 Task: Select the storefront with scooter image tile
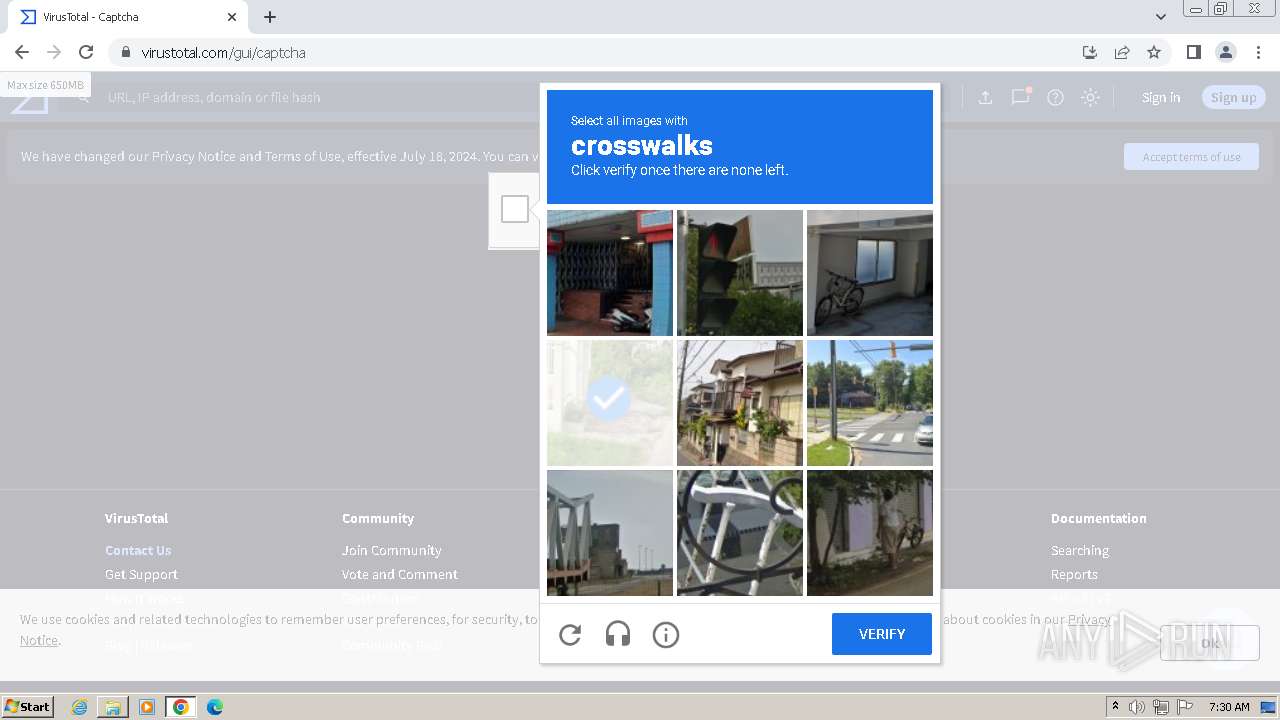(610, 273)
